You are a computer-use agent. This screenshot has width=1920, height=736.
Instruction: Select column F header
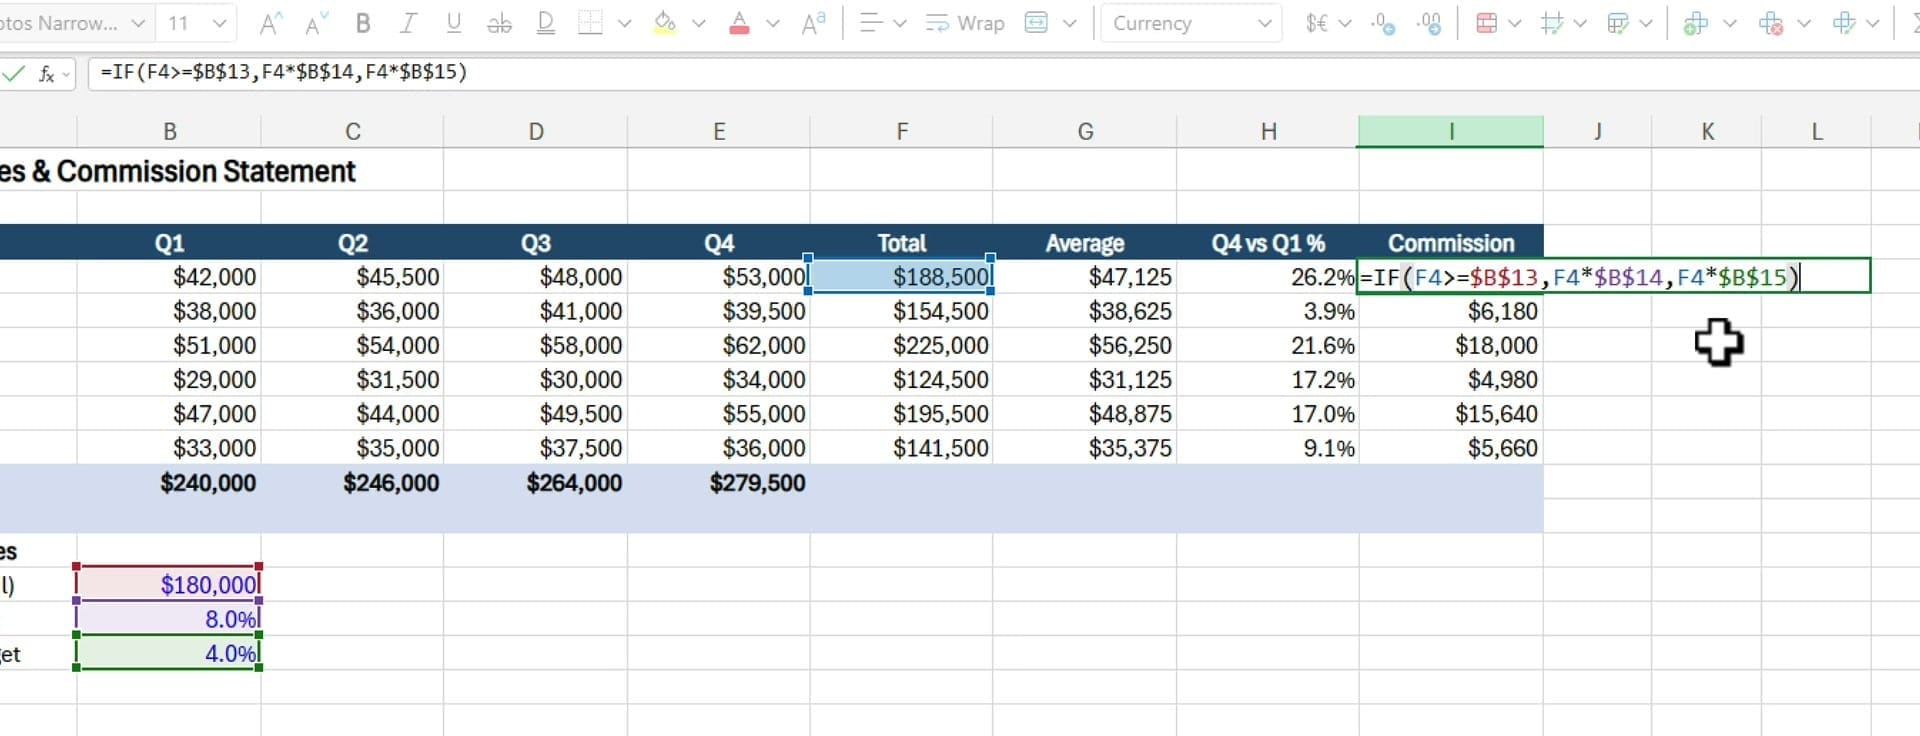(902, 131)
